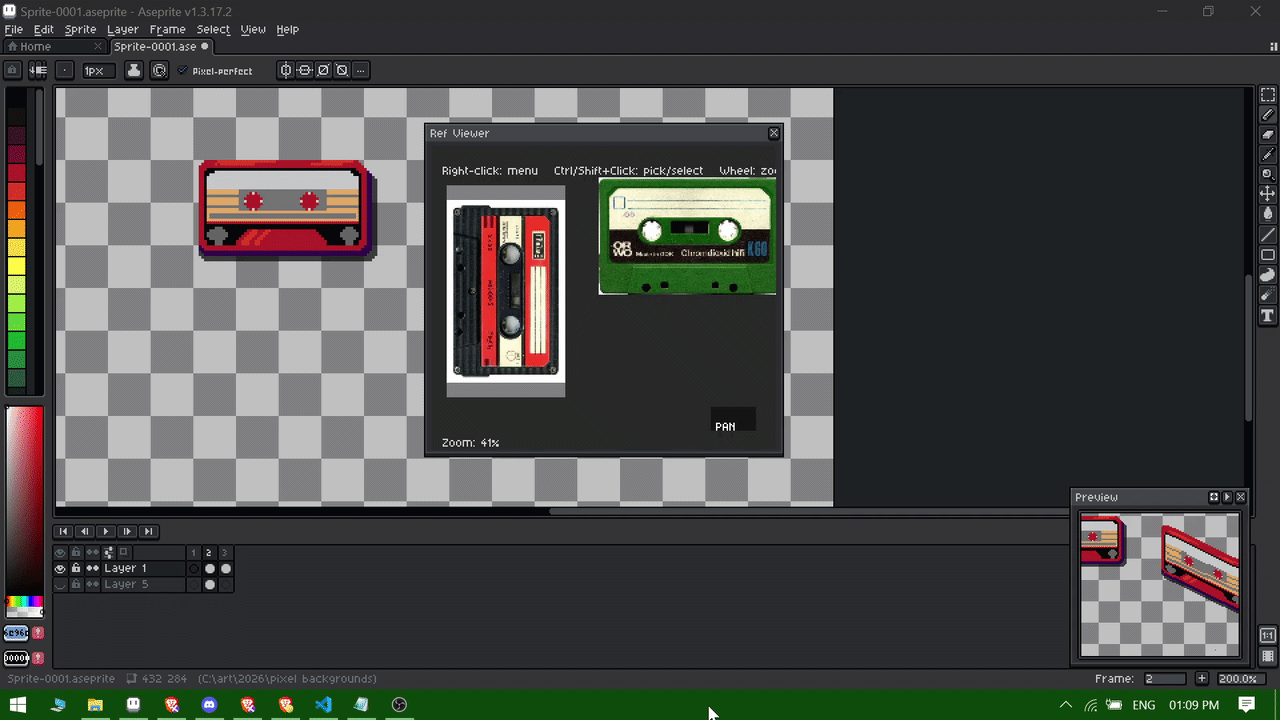This screenshot has height=720, width=1280.
Task: Open the Sprite menu
Action: [x=80, y=30]
